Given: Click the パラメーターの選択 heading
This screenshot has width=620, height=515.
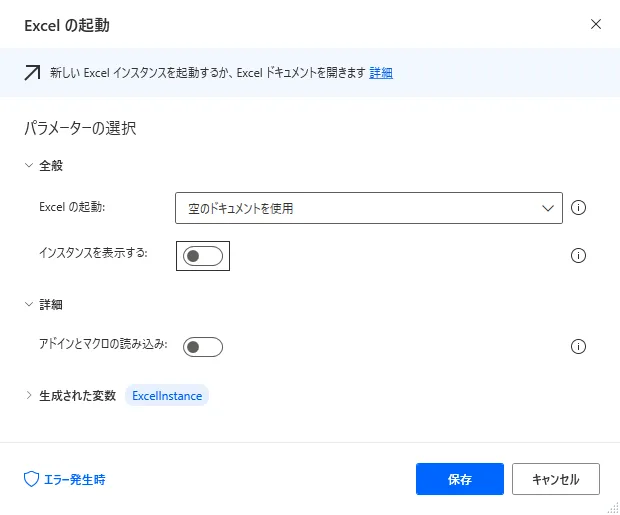Looking at the screenshot, I should tap(79, 128).
